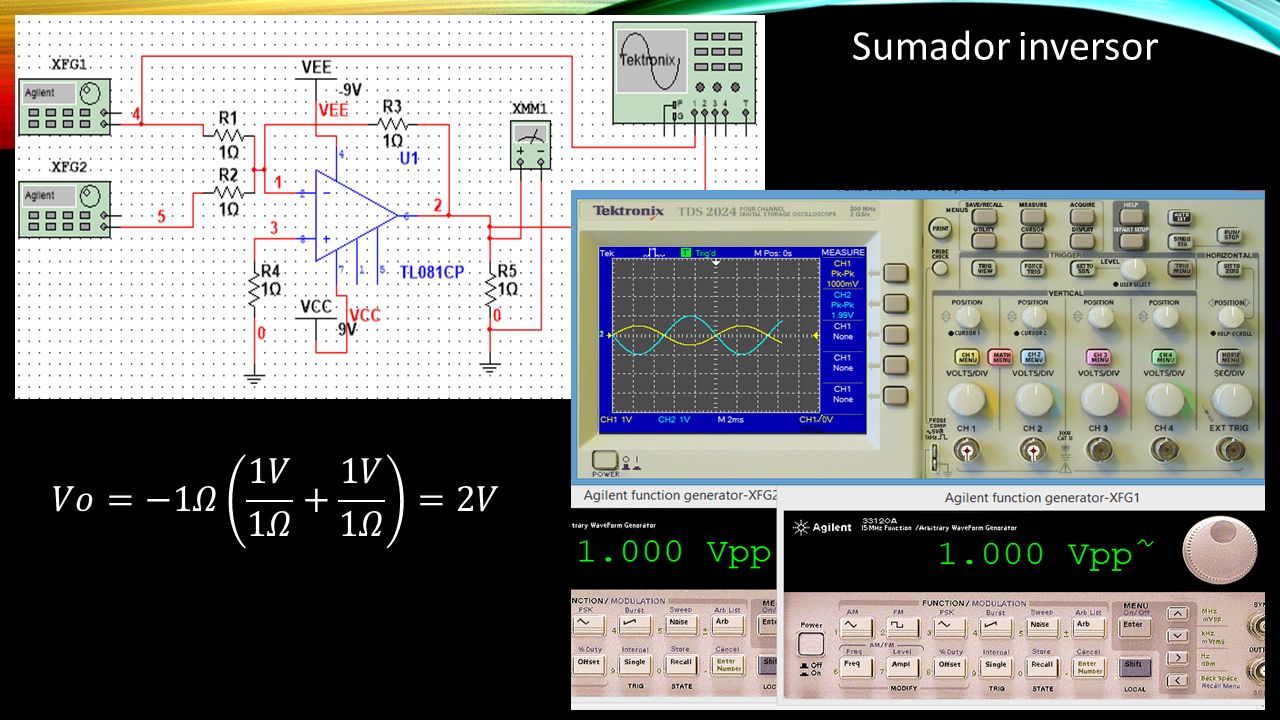1280x720 pixels.
Task: Click the PRINT button on the oscilloscope
Action: click(940, 228)
